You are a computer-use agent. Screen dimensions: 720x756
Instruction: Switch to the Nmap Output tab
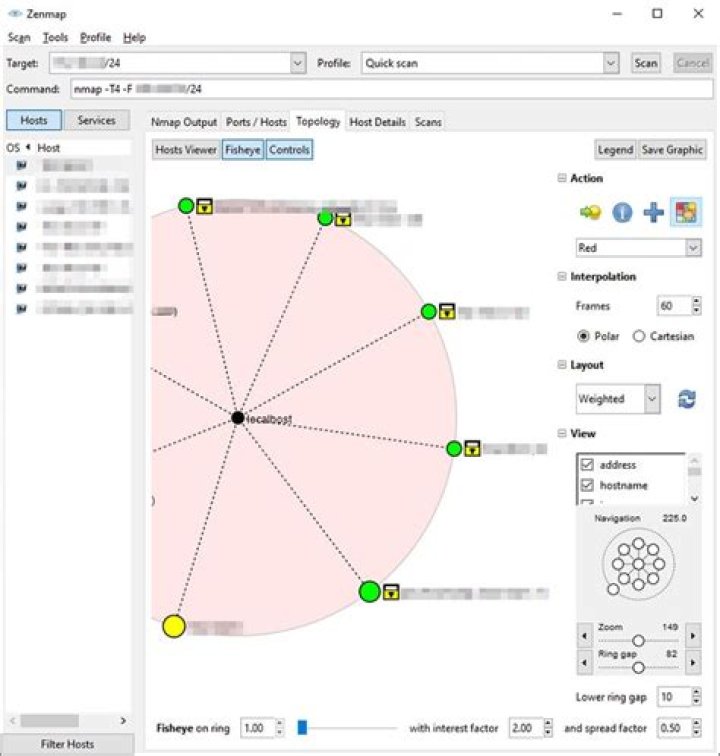(x=183, y=122)
